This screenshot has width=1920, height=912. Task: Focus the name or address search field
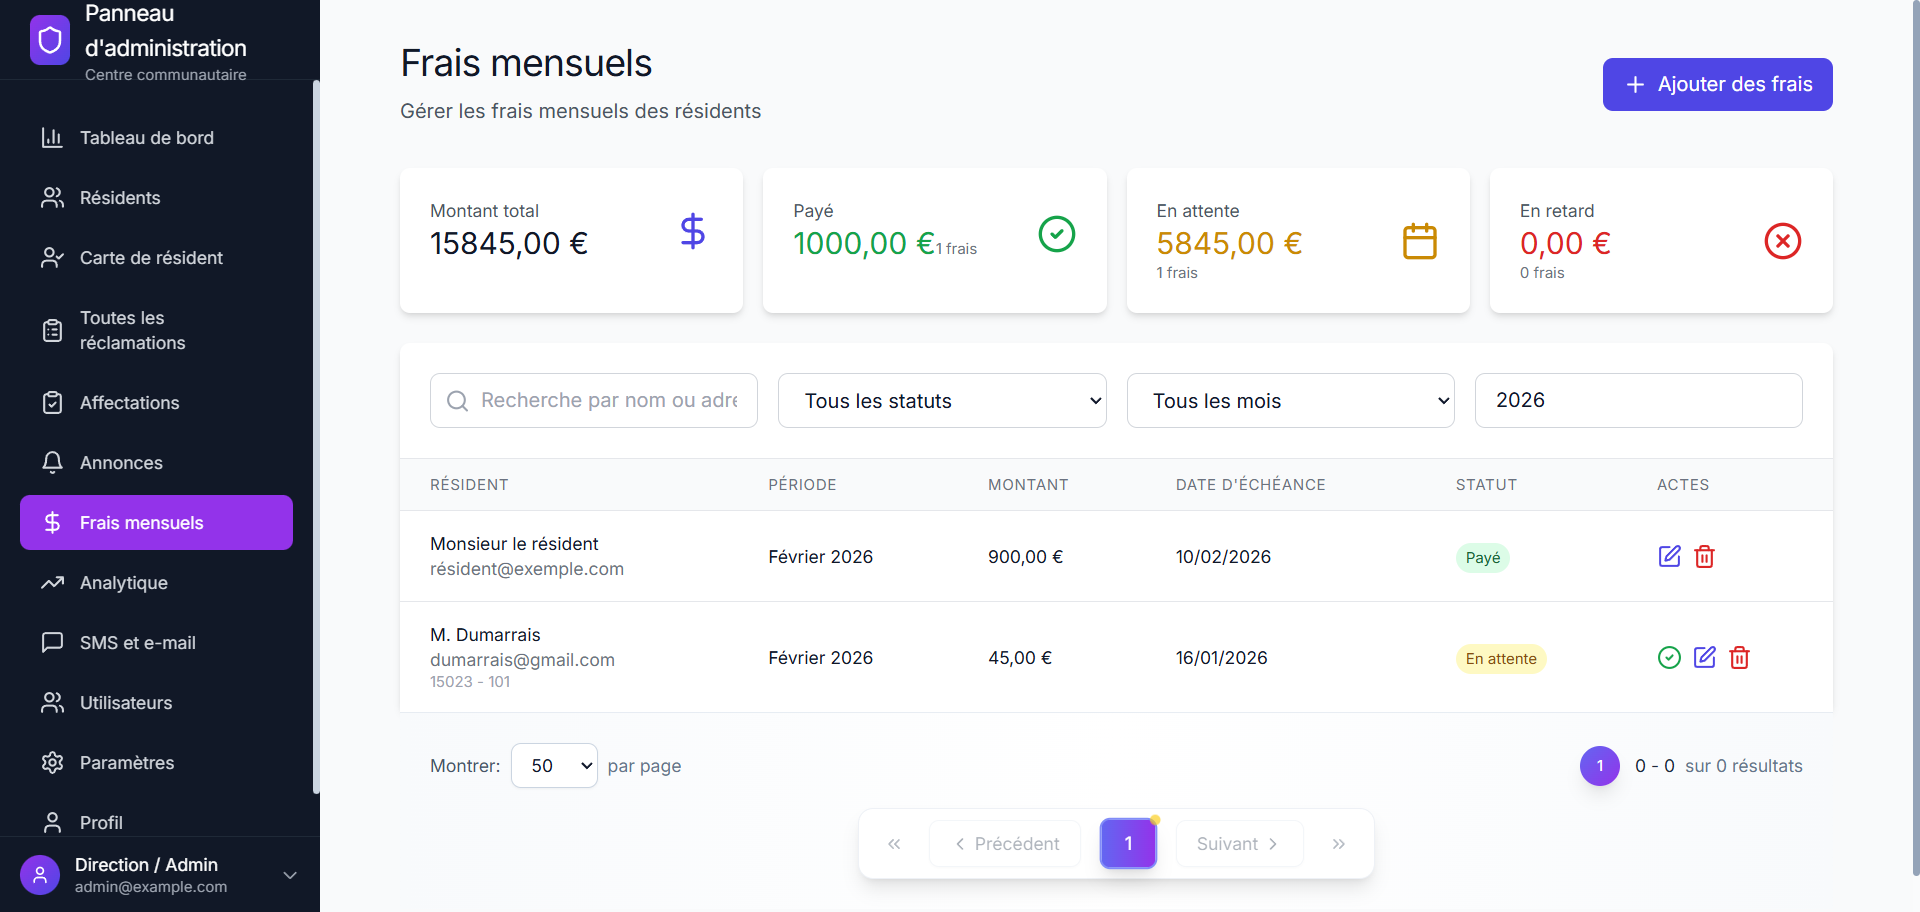click(608, 401)
